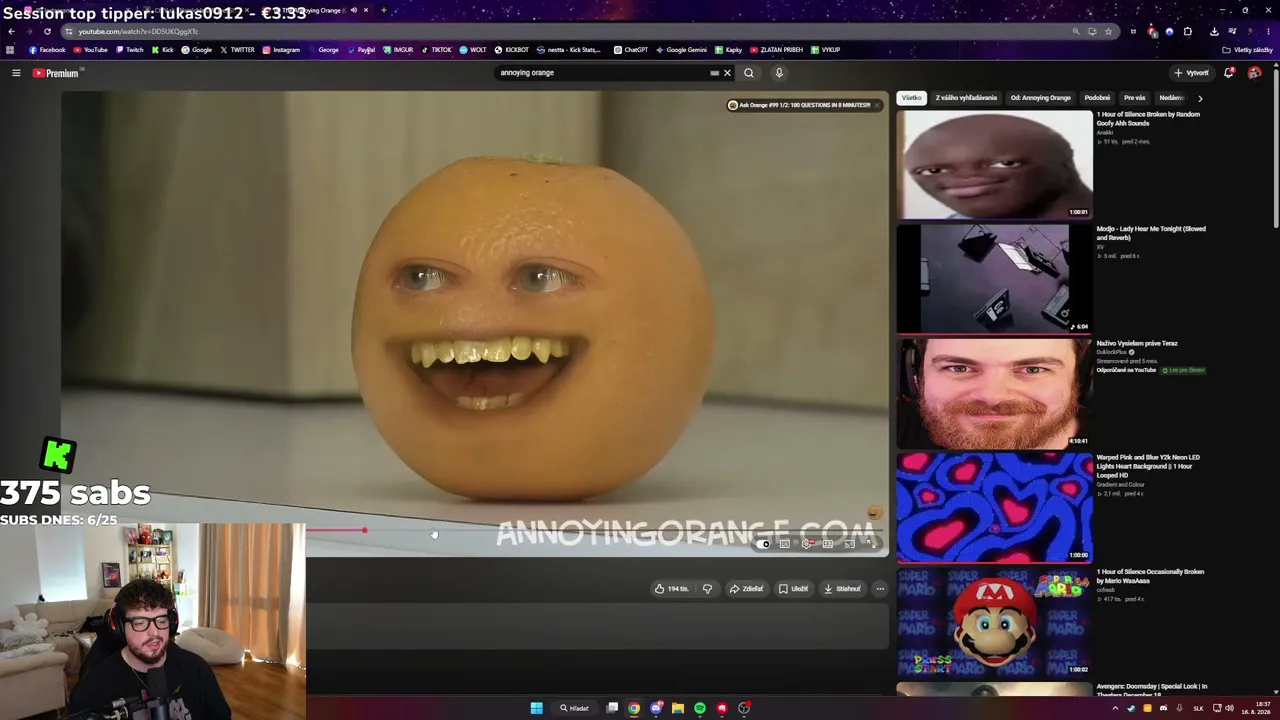Open the YouTube account avatar menu
Image resolution: width=1280 pixels, height=720 pixels.
(1255, 73)
